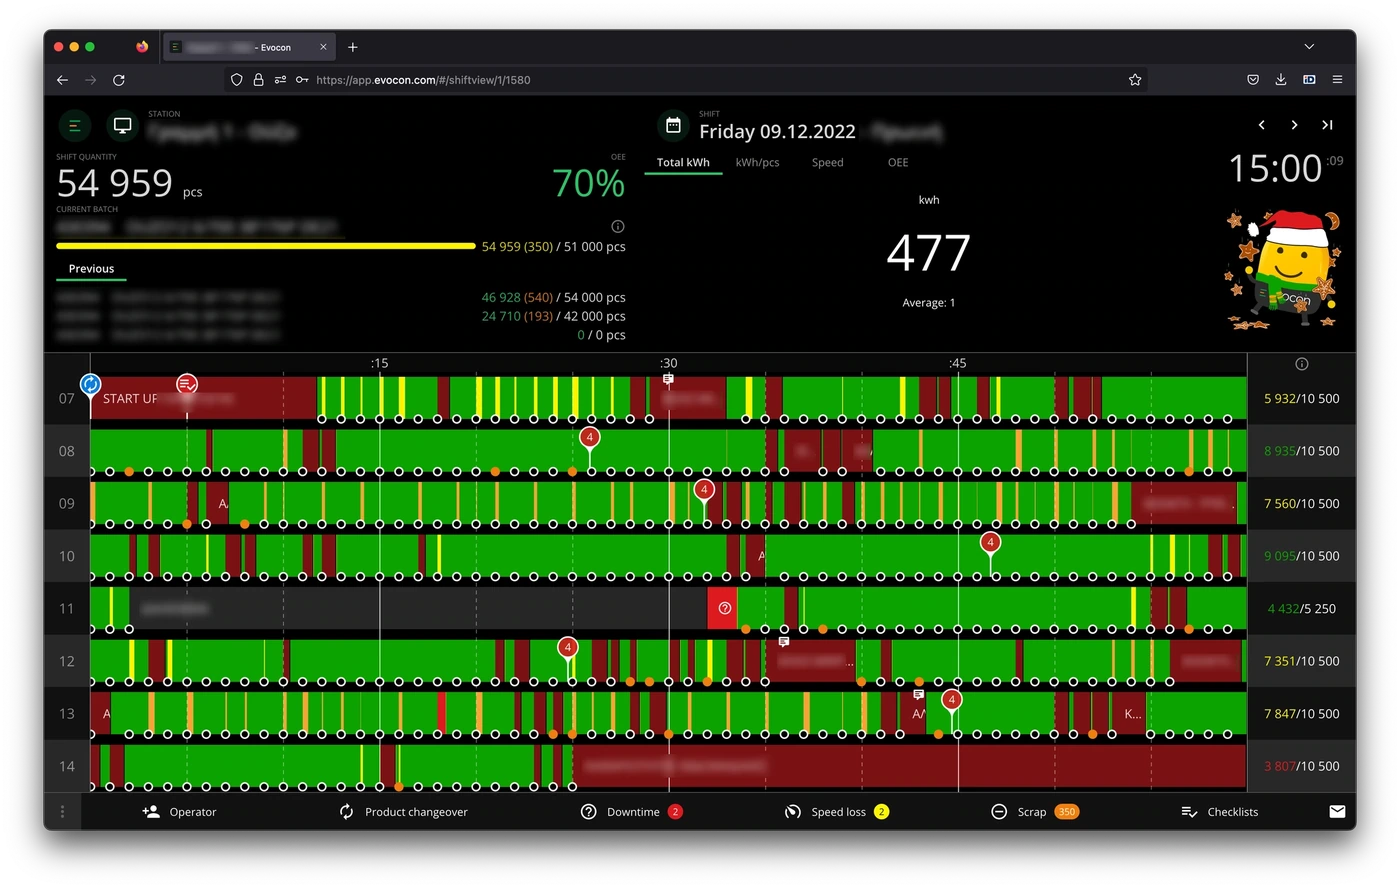The image size is (1400, 888).
Task: Open the comment icon at 07:30
Action: coord(668,379)
